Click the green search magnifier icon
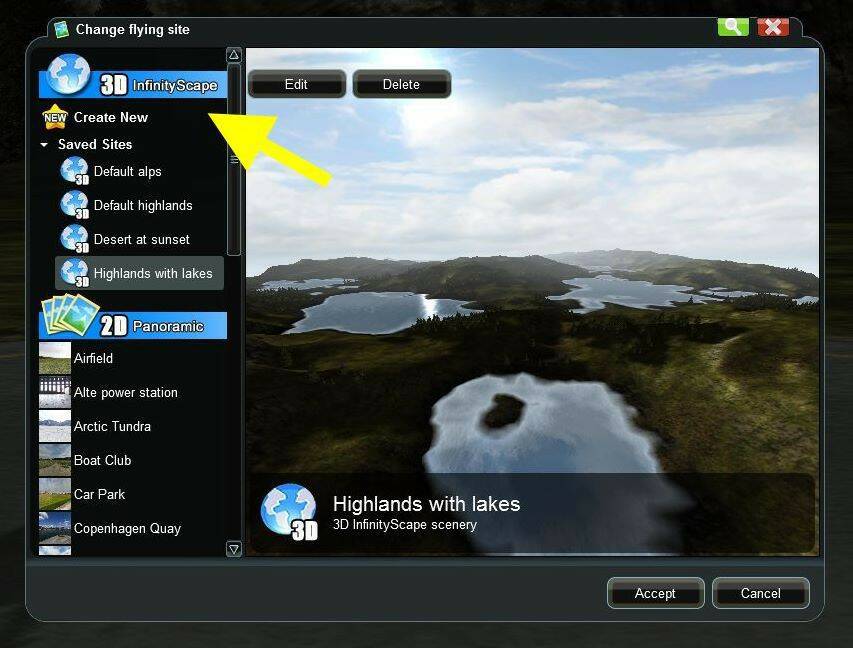 coord(732,27)
